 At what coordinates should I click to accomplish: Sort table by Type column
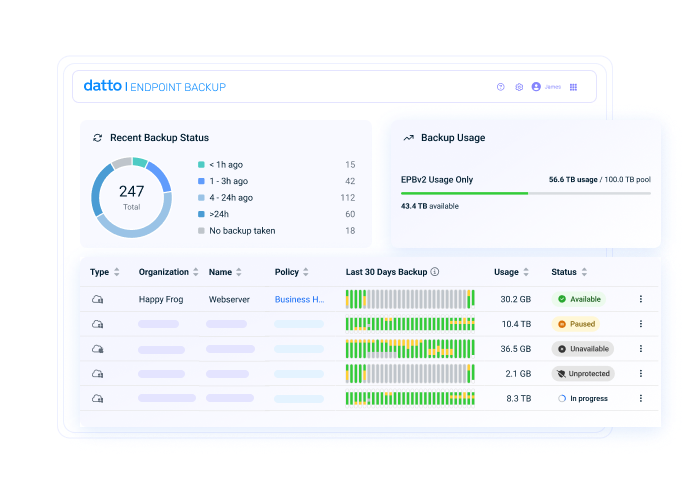click(117, 272)
